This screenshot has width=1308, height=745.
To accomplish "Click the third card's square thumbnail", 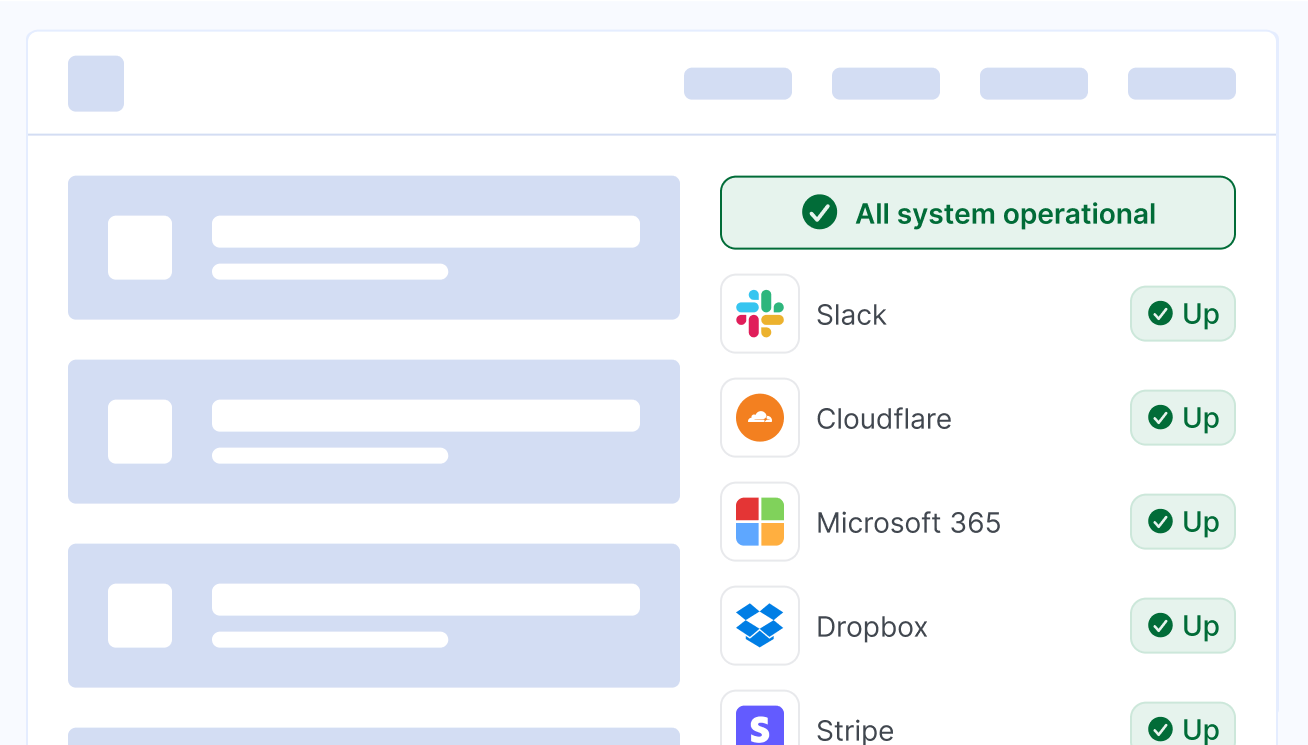I will pos(140,616).
